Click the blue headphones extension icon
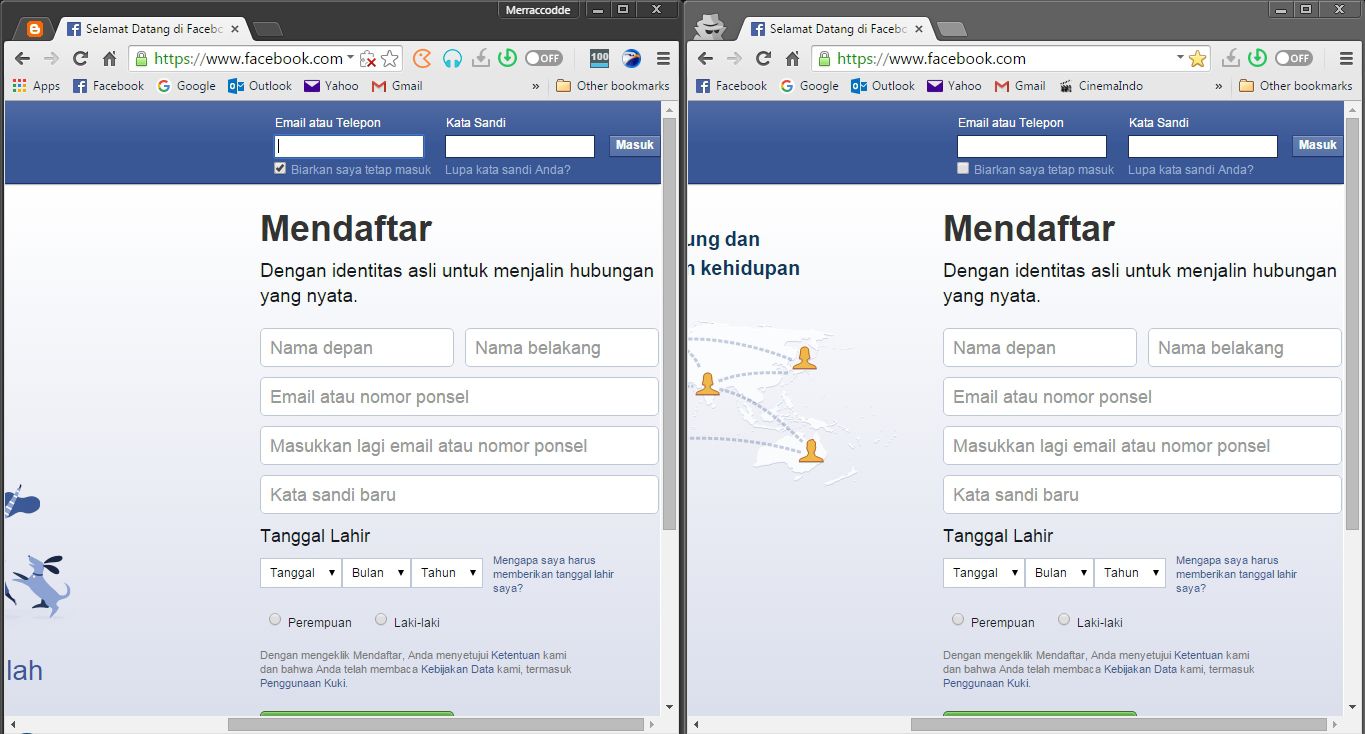Screen dimensions: 1365x734 point(452,58)
